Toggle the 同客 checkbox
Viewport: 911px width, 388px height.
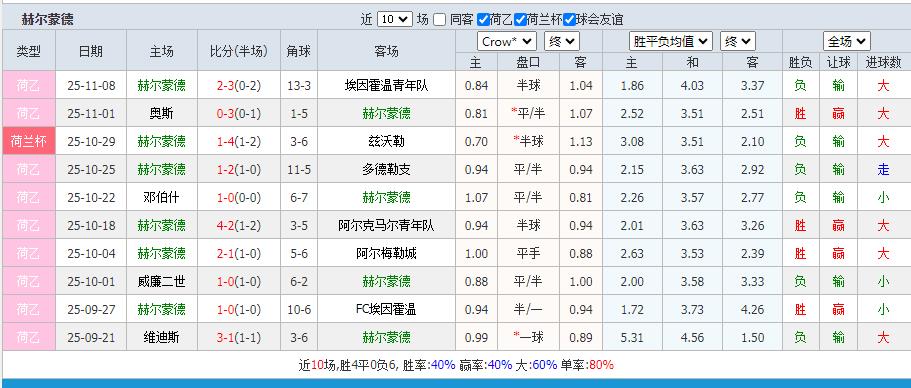pos(440,20)
